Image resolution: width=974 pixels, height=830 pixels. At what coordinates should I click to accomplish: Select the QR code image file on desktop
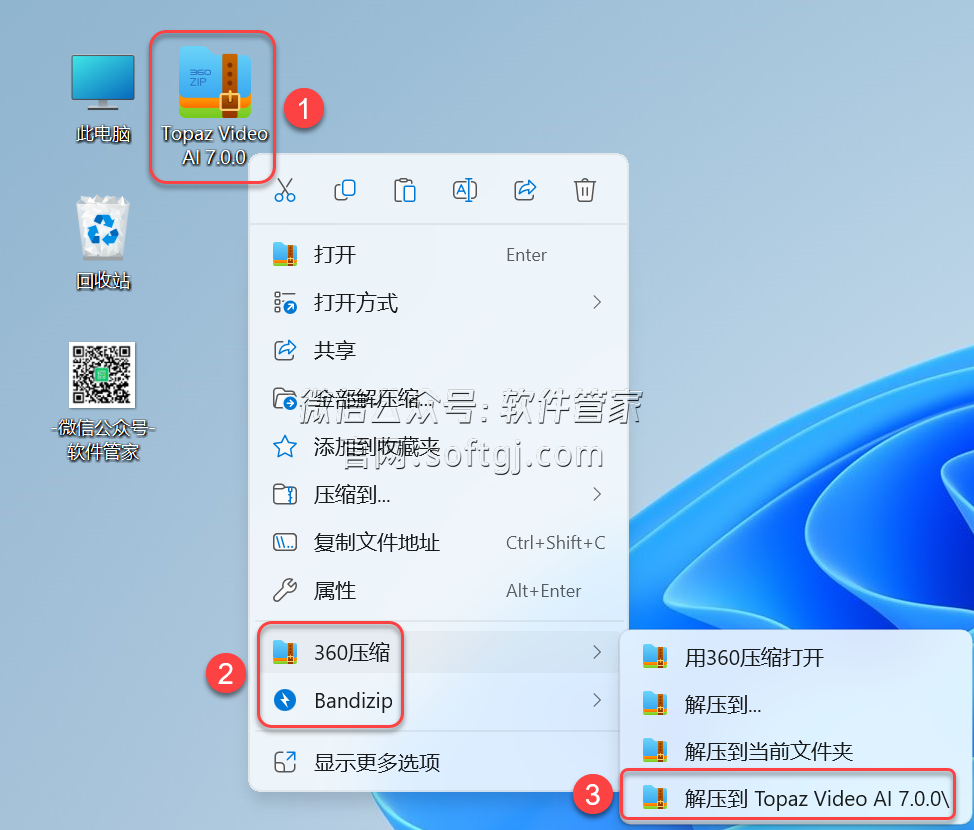(102, 401)
